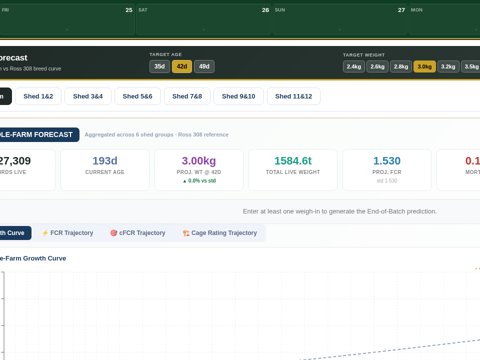Select the 35d target age option
The image size is (480, 360).
(x=159, y=66)
